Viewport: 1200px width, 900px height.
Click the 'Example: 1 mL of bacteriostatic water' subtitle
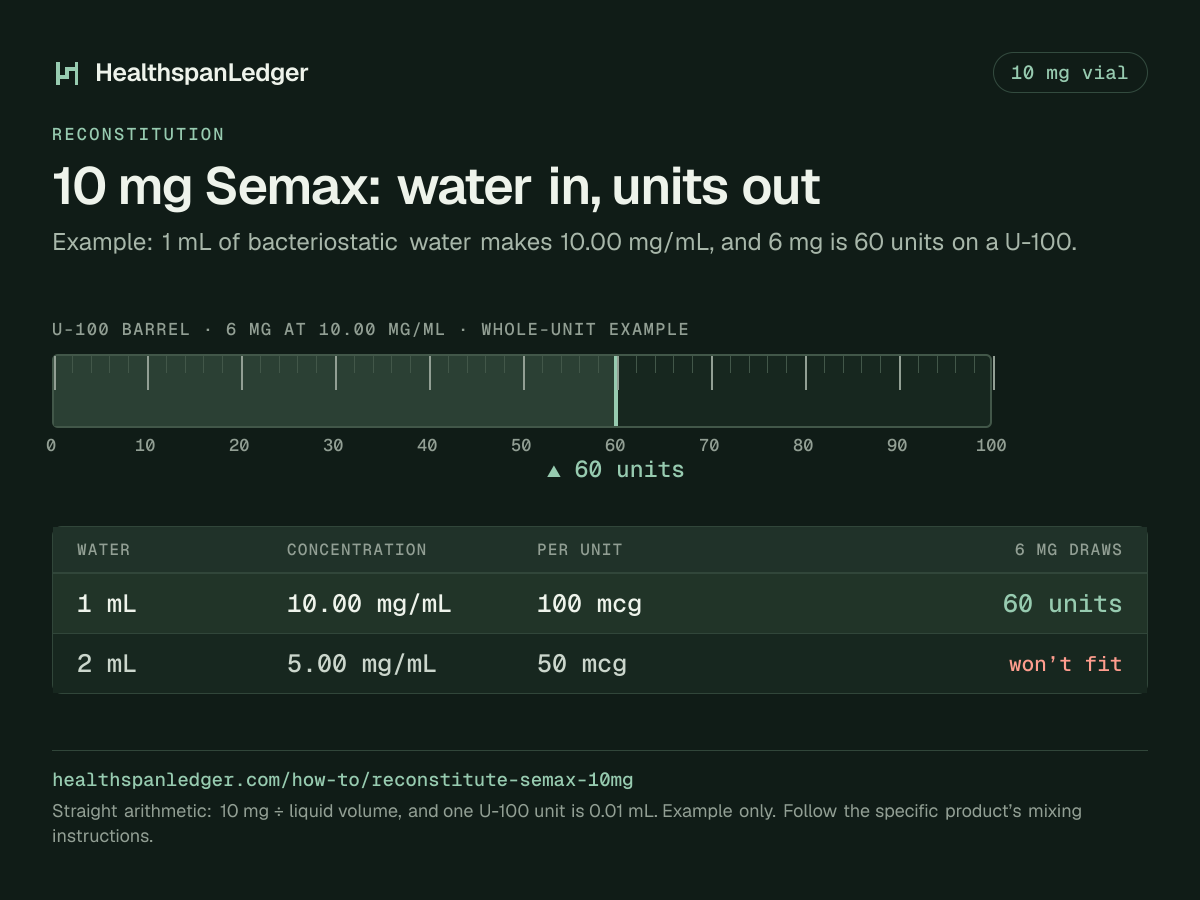point(564,243)
